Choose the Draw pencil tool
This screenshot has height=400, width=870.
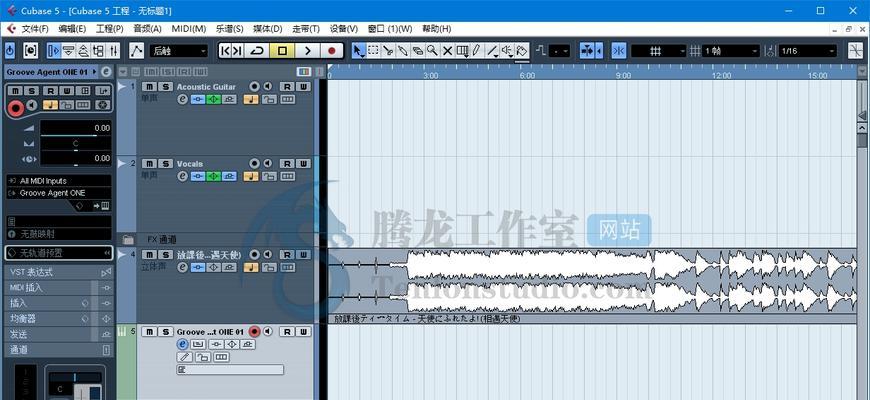click(476, 51)
